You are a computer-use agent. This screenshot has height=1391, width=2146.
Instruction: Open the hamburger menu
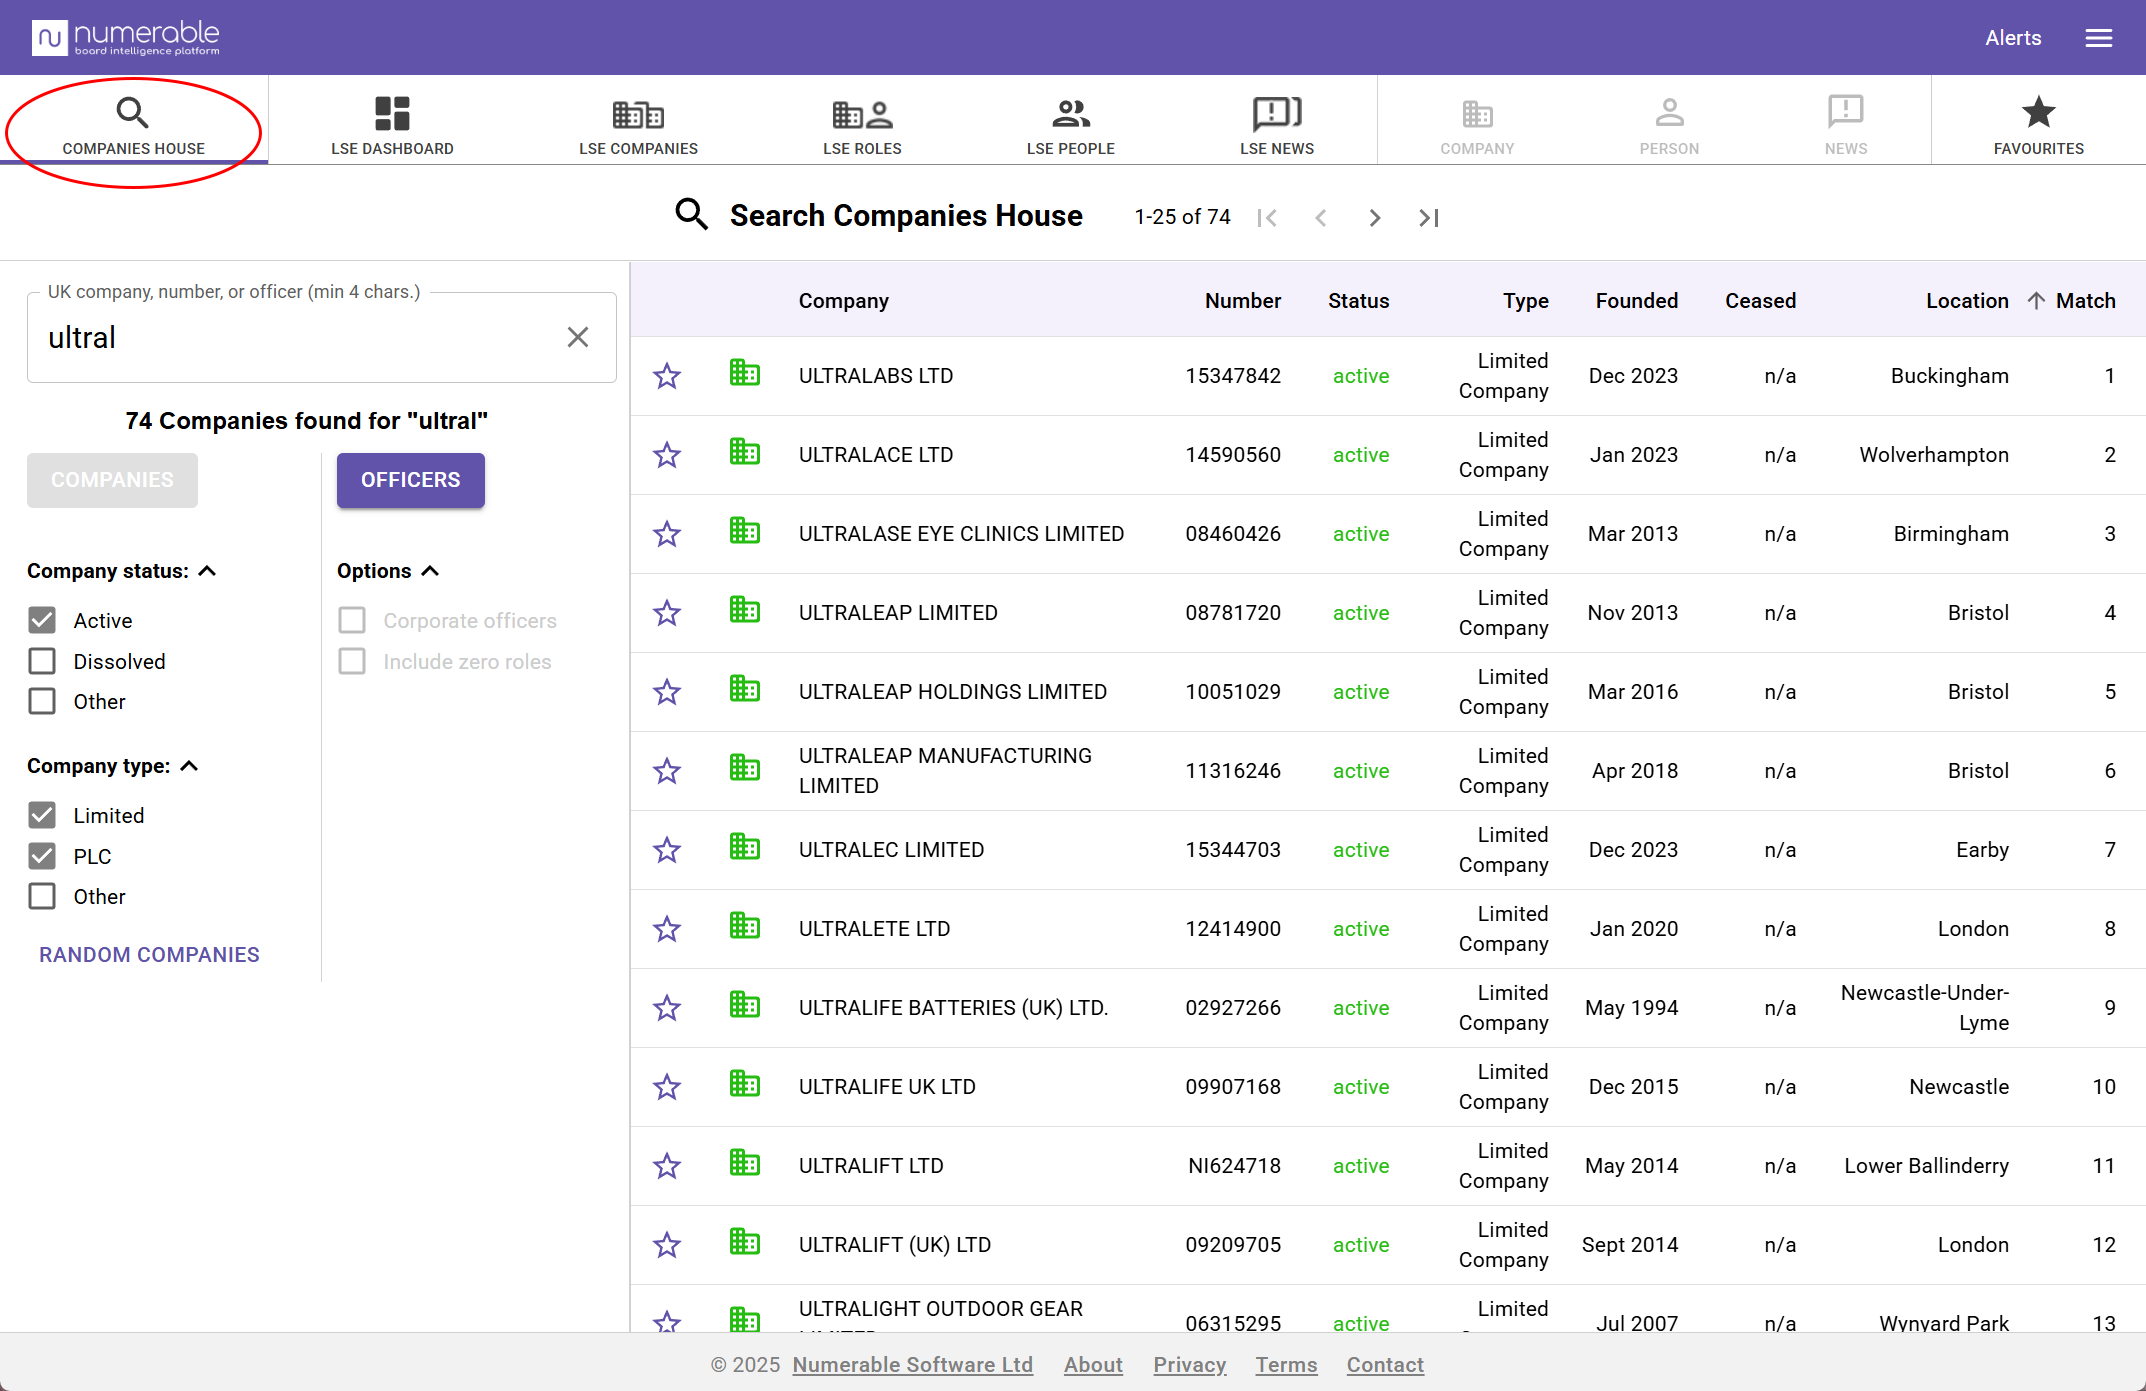pyautogui.click(x=2099, y=37)
